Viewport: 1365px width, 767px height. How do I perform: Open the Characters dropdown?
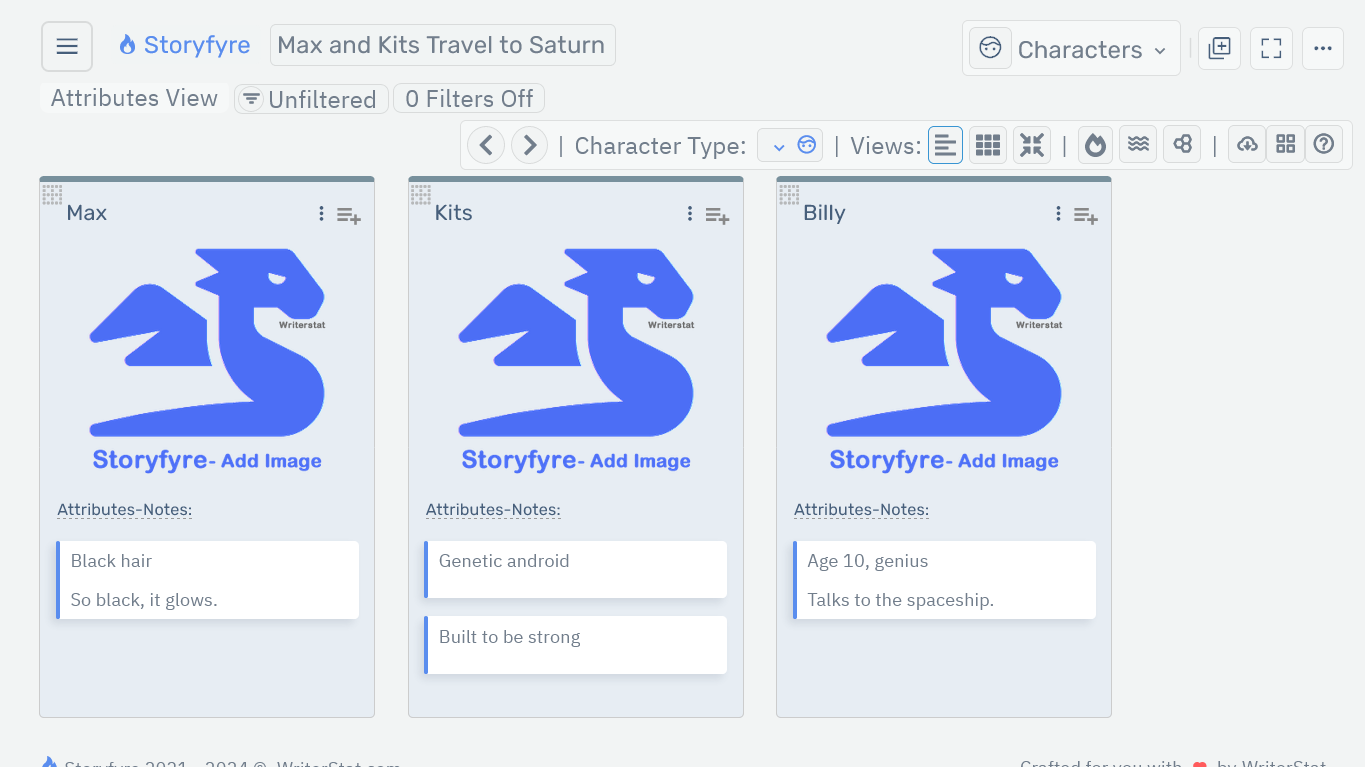coord(1071,48)
